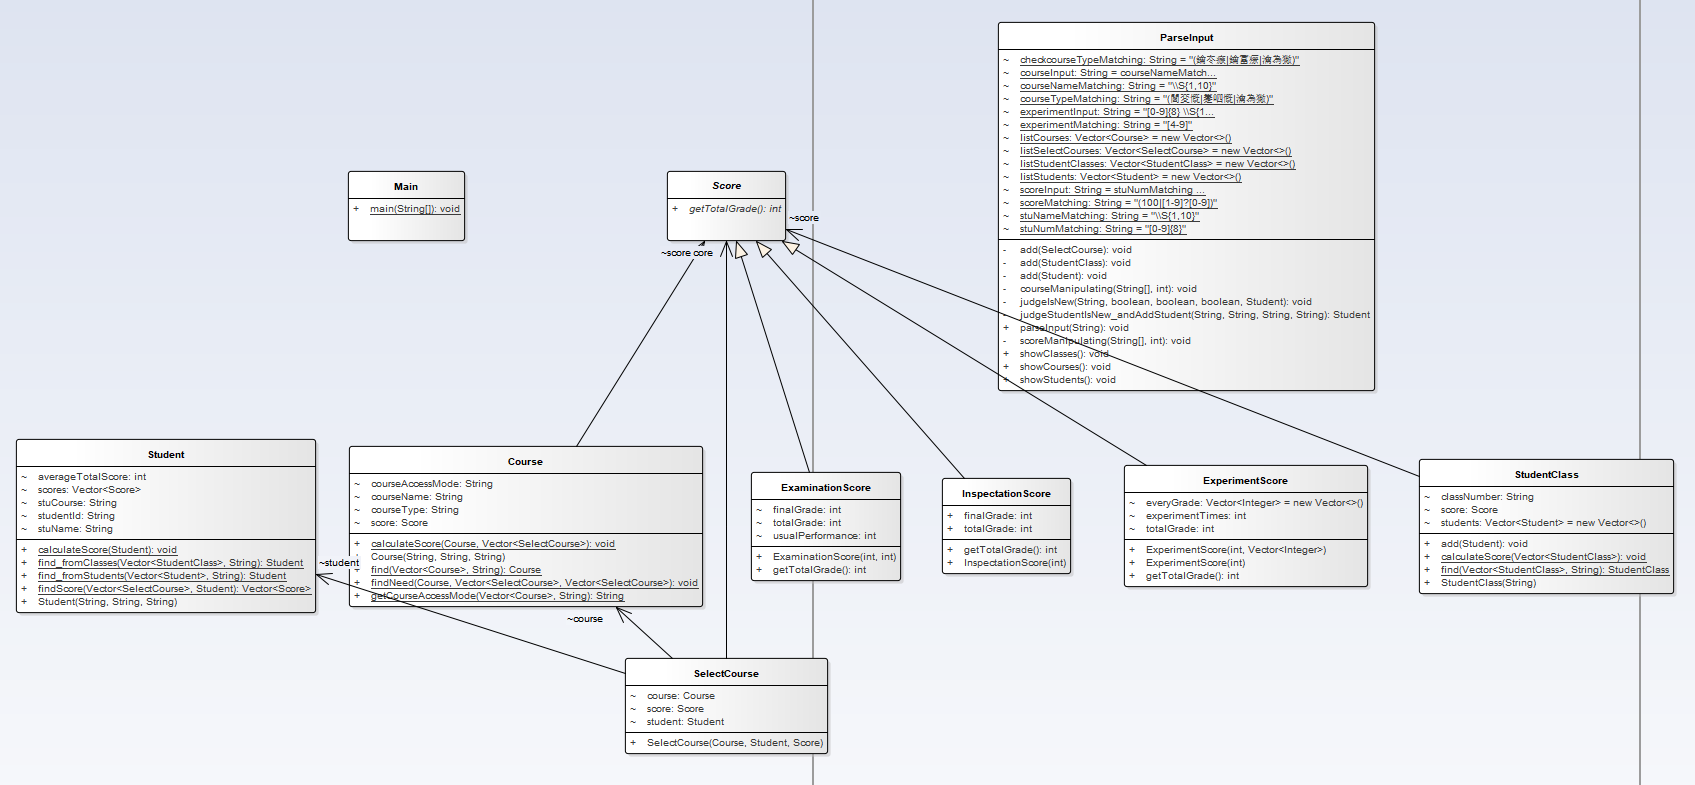Select the Score abstract class header

click(x=727, y=185)
